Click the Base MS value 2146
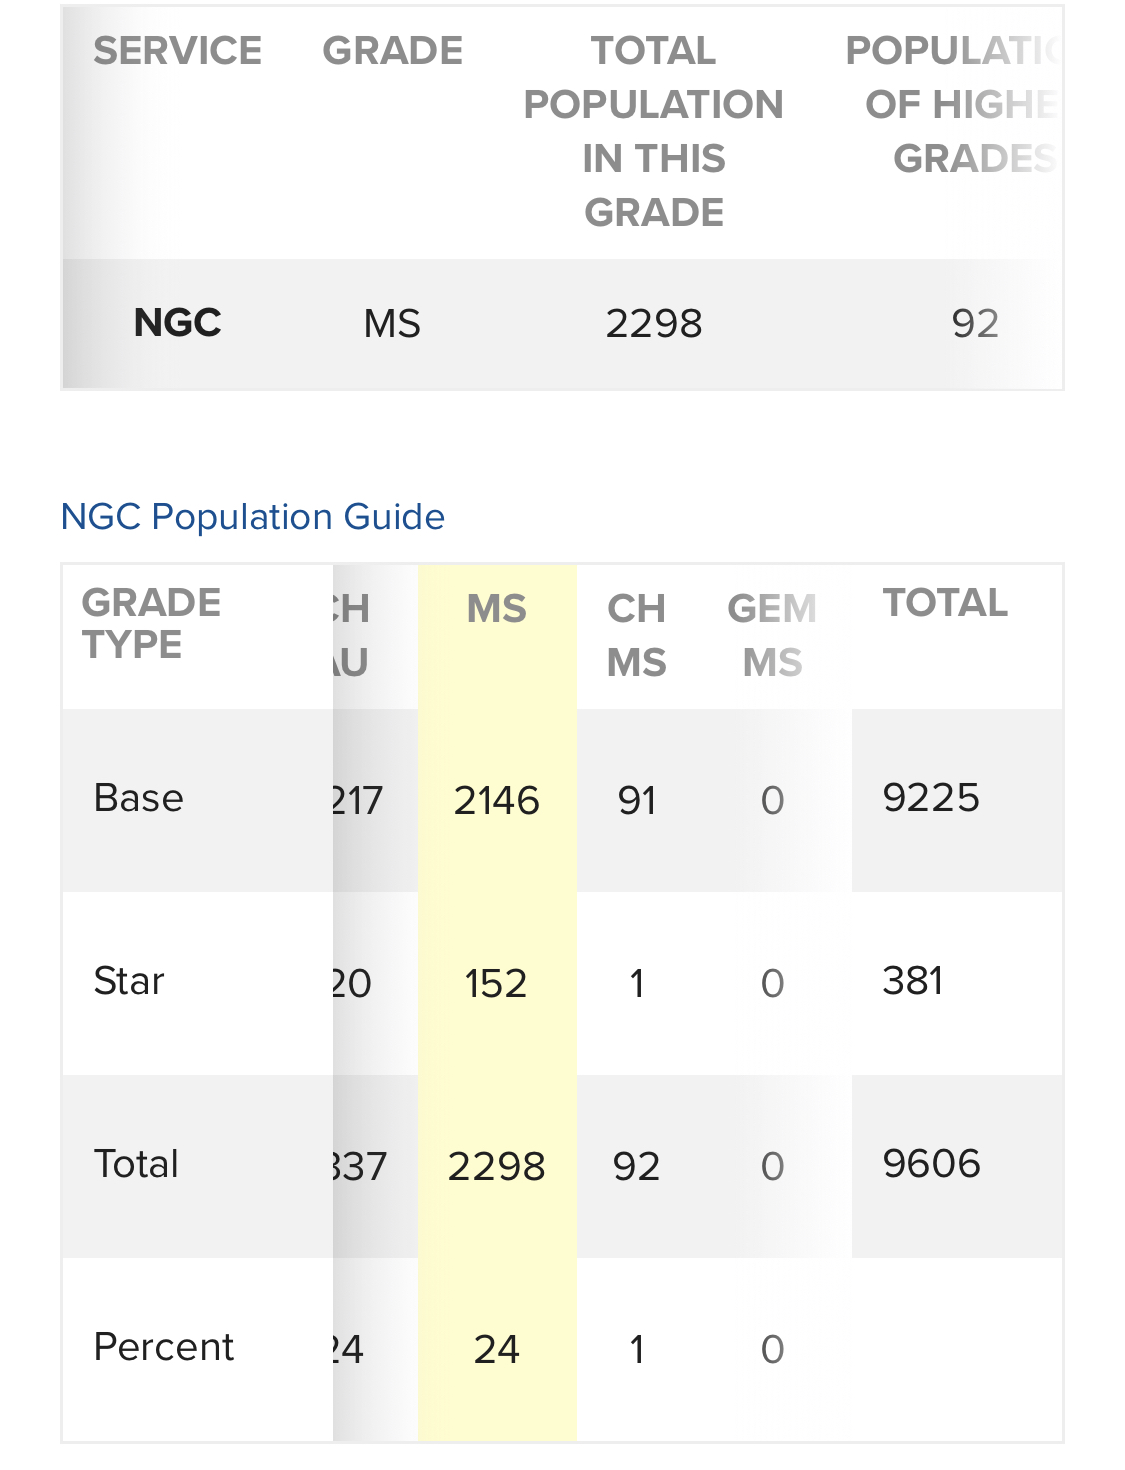Screen dimensions: 1125x1470 [497, 801]
